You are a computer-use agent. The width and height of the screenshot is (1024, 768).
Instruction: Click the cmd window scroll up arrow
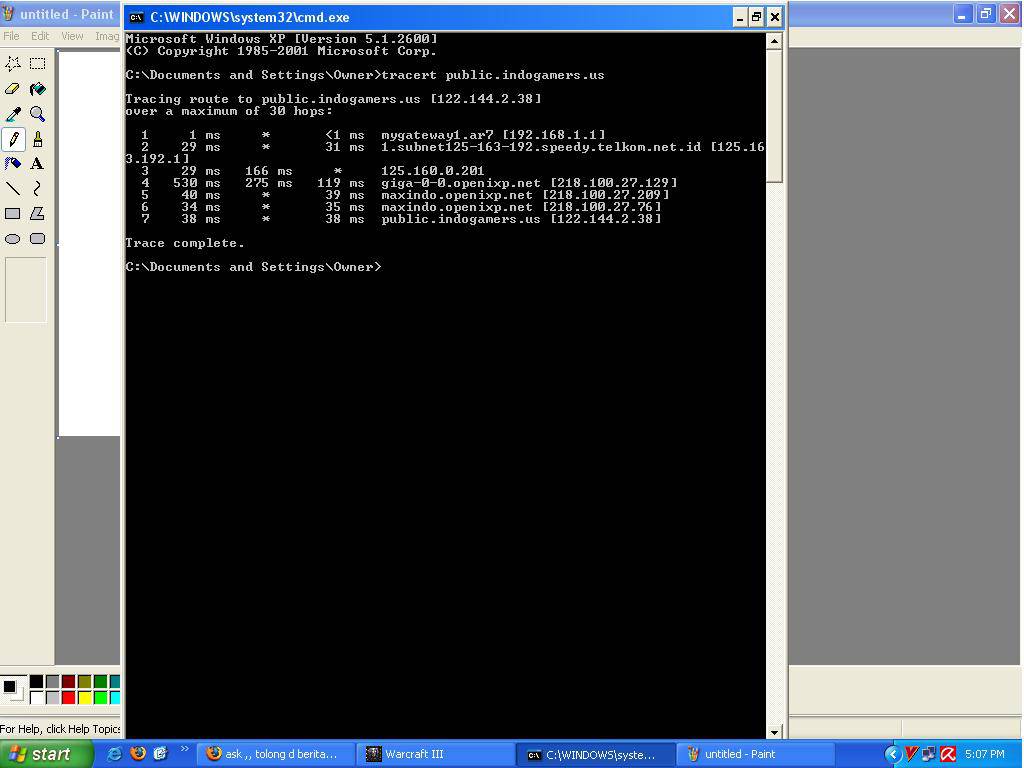coord(774,41)
